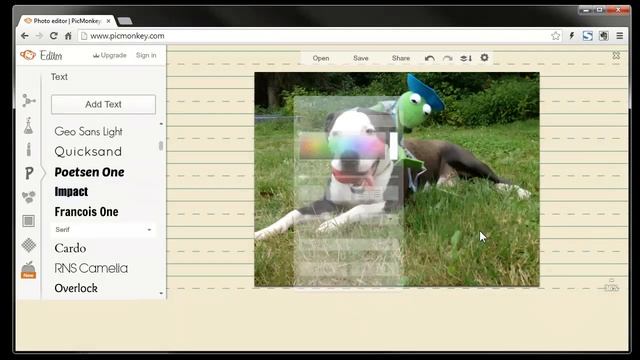Viewport: 640px width, 360px height.
Task: Click the browser home icon
Action: click(x=68, y=36)
